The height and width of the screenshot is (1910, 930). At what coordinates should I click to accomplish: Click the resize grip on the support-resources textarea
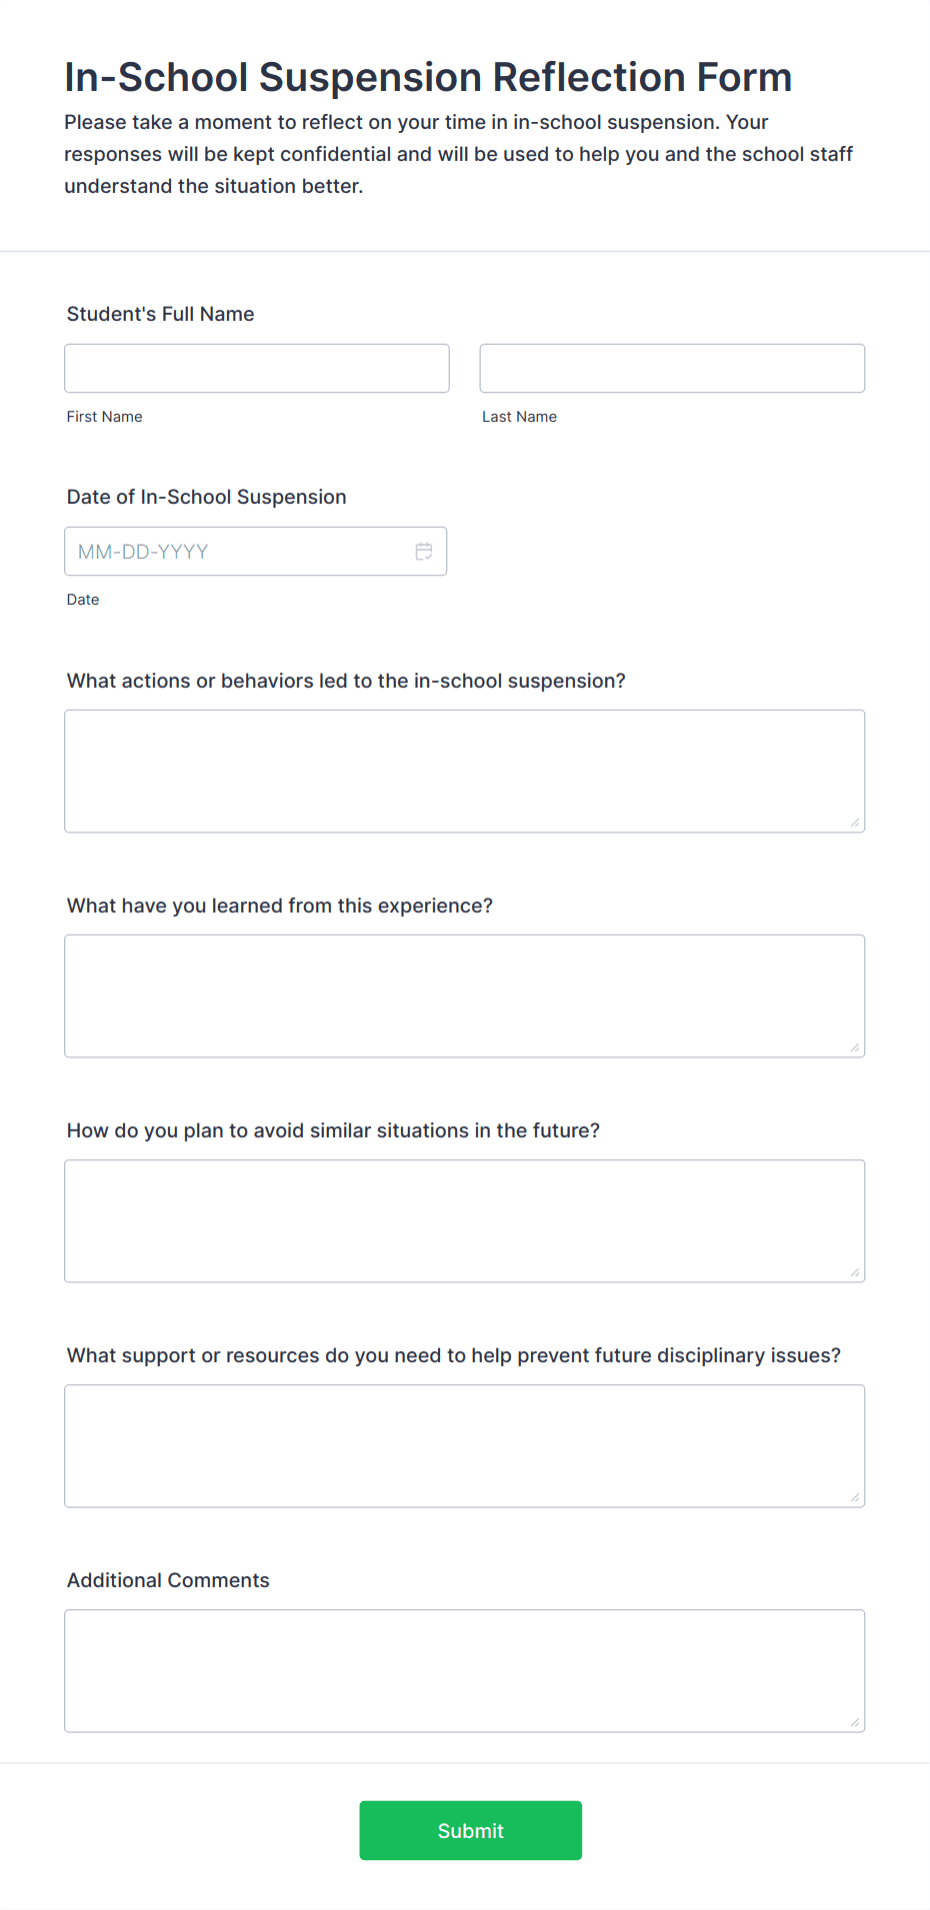(857, 1498)
